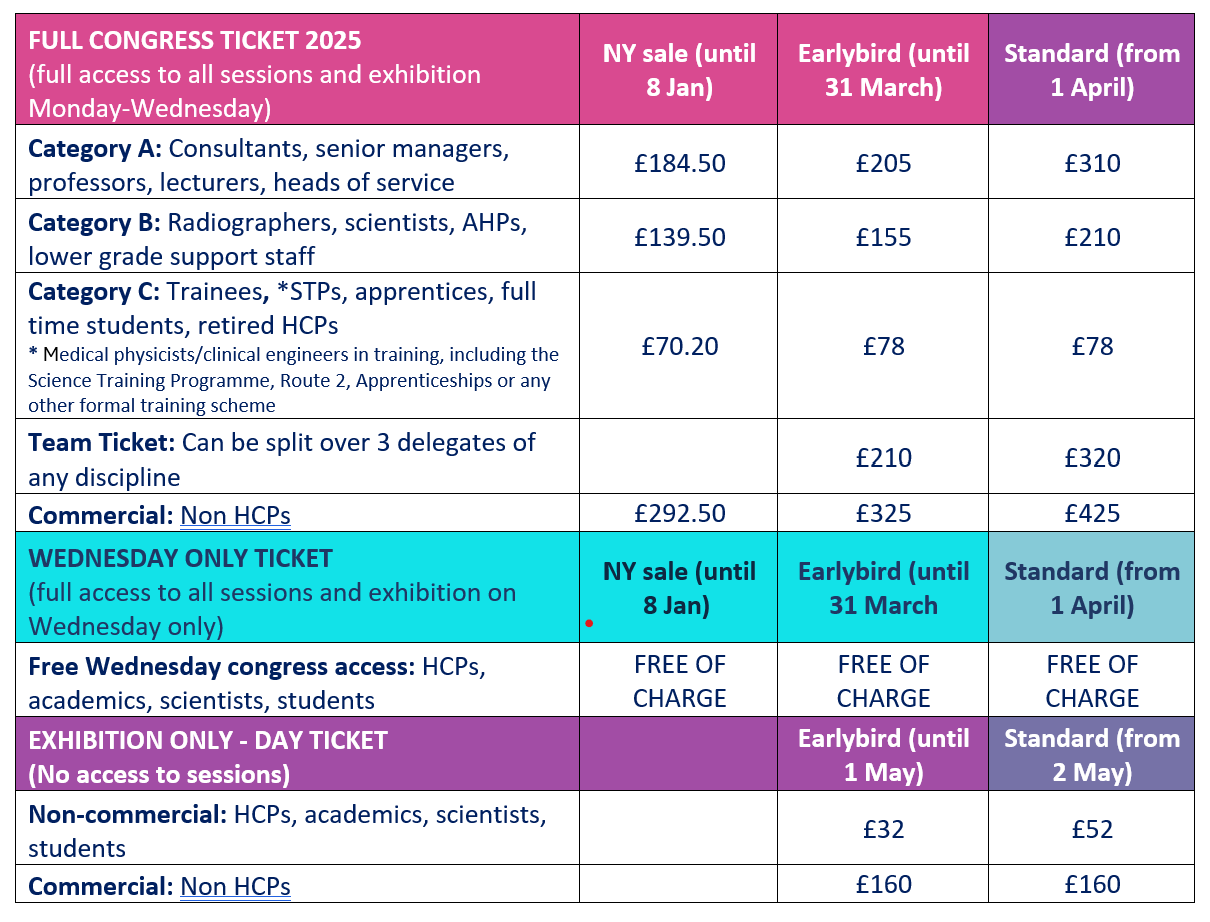1210x922 pixels.
Task: Select the Category B Standard price £210
Action: pyautogui.click(x=1092, y=237)
